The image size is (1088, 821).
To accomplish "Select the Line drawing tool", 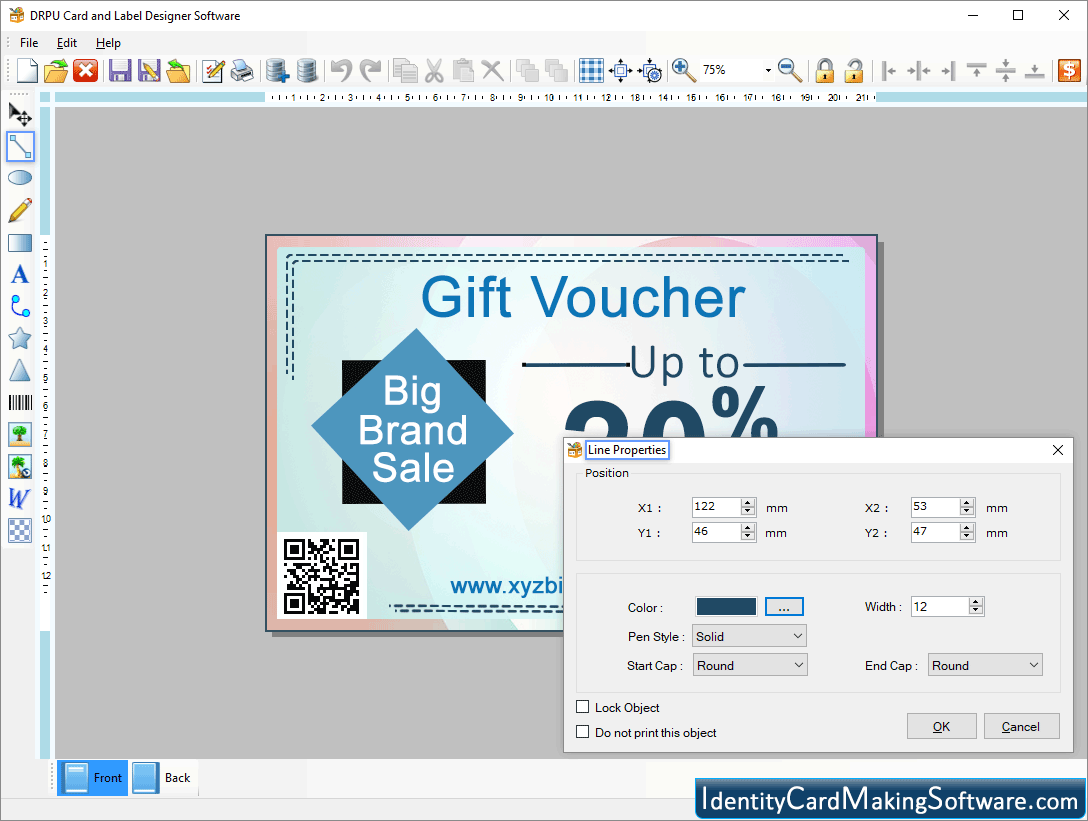I will pyautogui.click(x=20, y=146).
